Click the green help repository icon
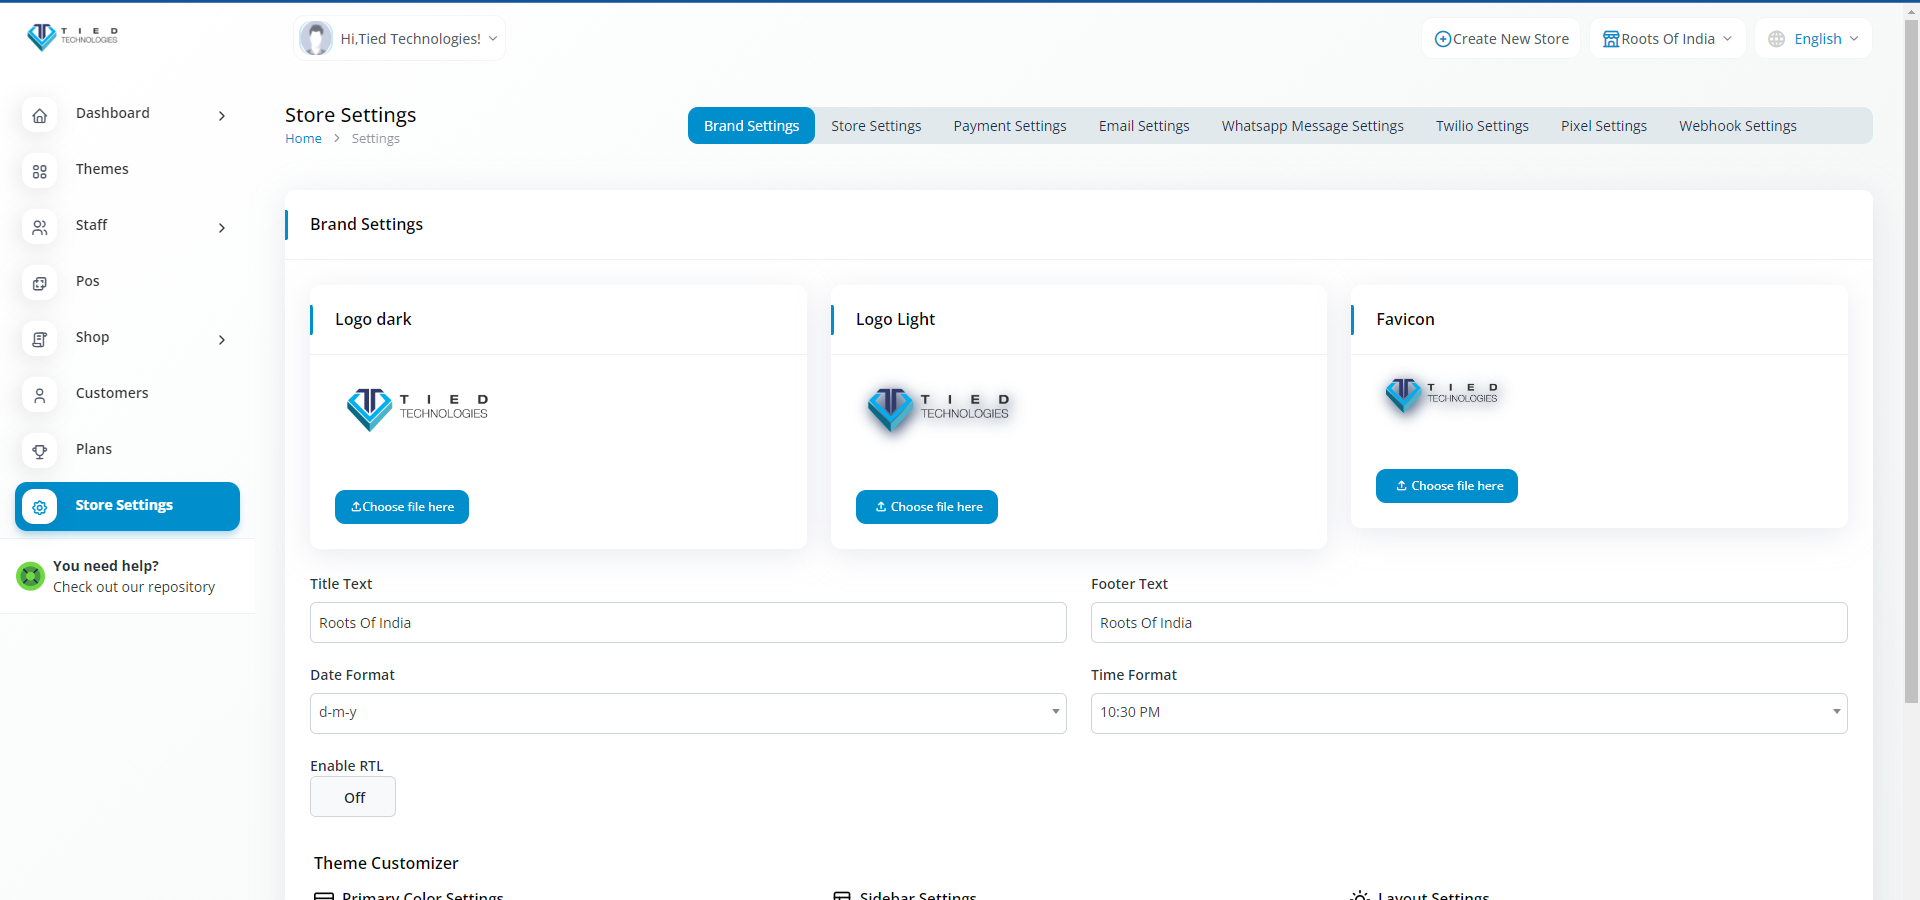This screenshot has width=1920, height=900. [x=31, y=576]
